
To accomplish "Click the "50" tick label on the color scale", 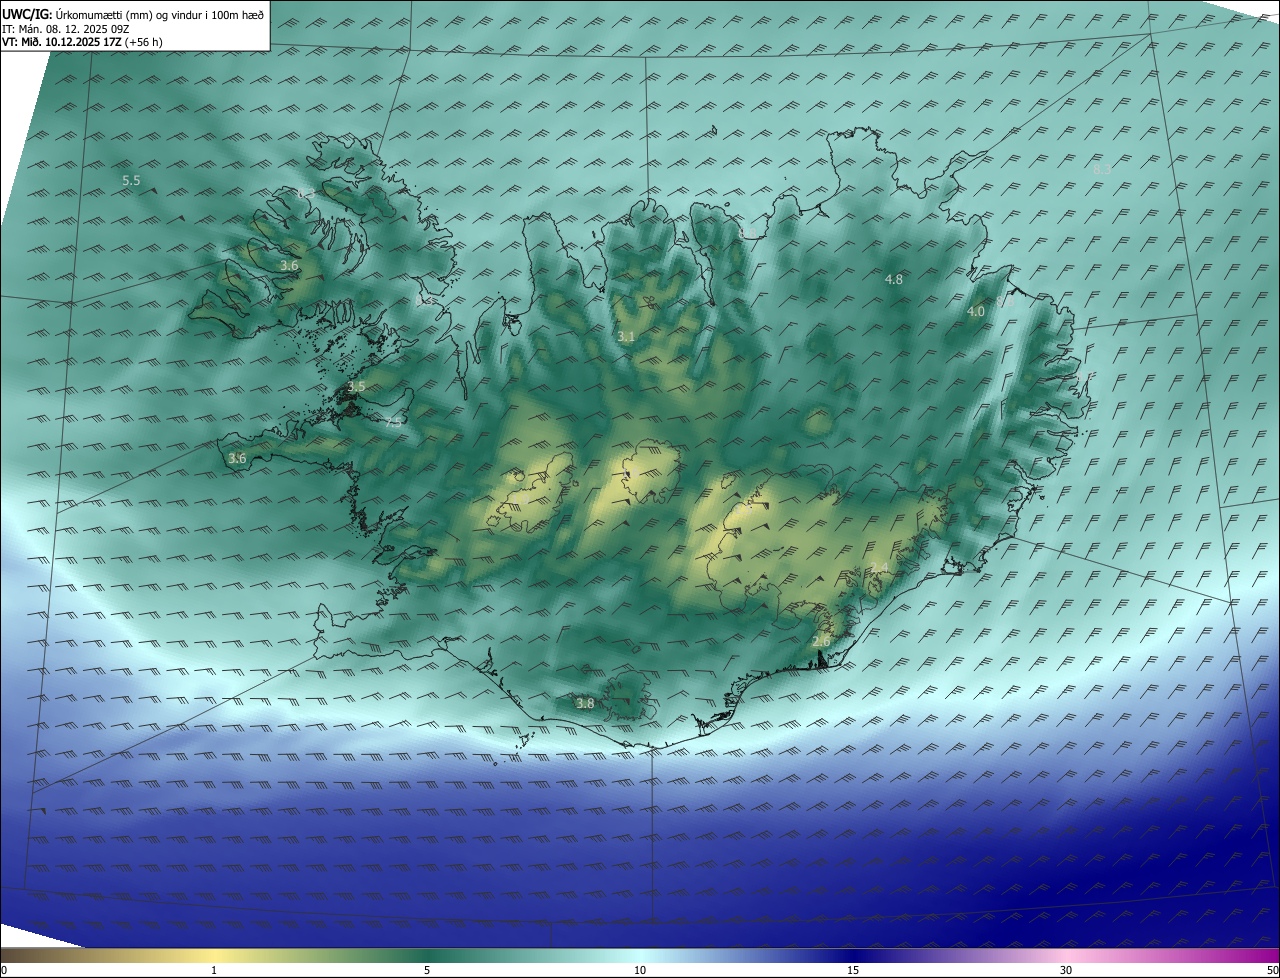I will coord(1272,970).
